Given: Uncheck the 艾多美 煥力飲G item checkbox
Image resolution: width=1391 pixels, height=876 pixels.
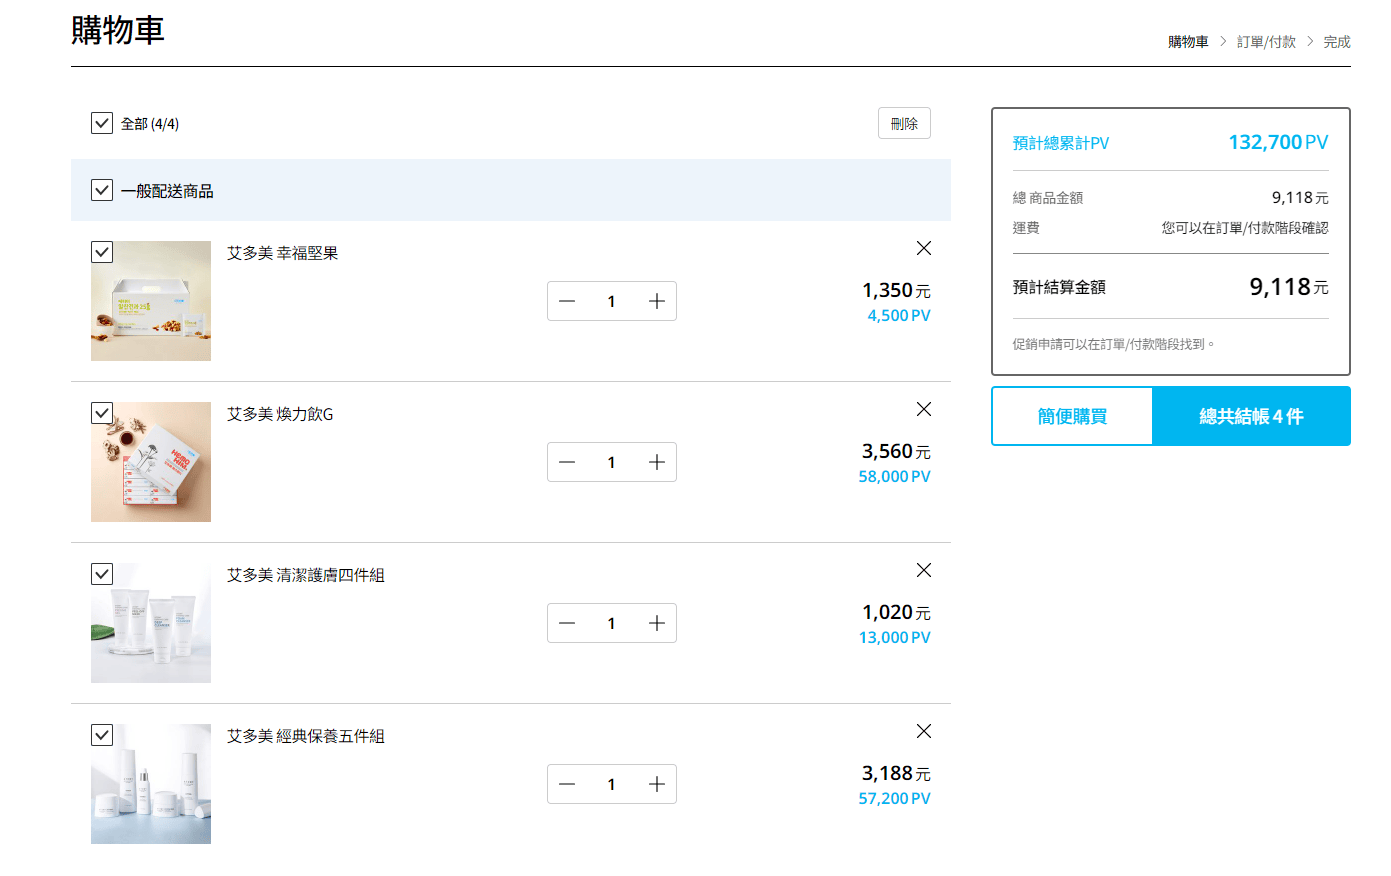Looking at the screenshot, I should (x=102, y=413).
